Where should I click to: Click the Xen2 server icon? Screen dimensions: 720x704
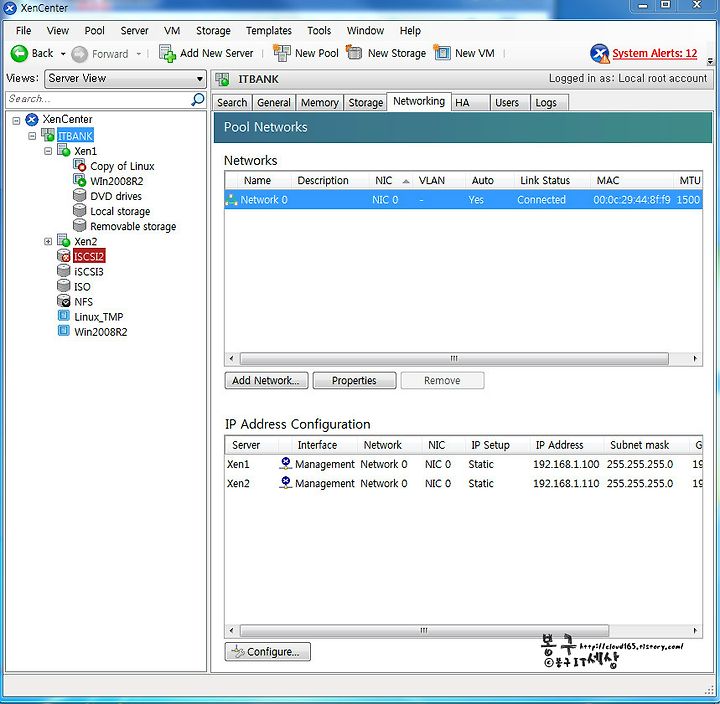pos(63,240)
